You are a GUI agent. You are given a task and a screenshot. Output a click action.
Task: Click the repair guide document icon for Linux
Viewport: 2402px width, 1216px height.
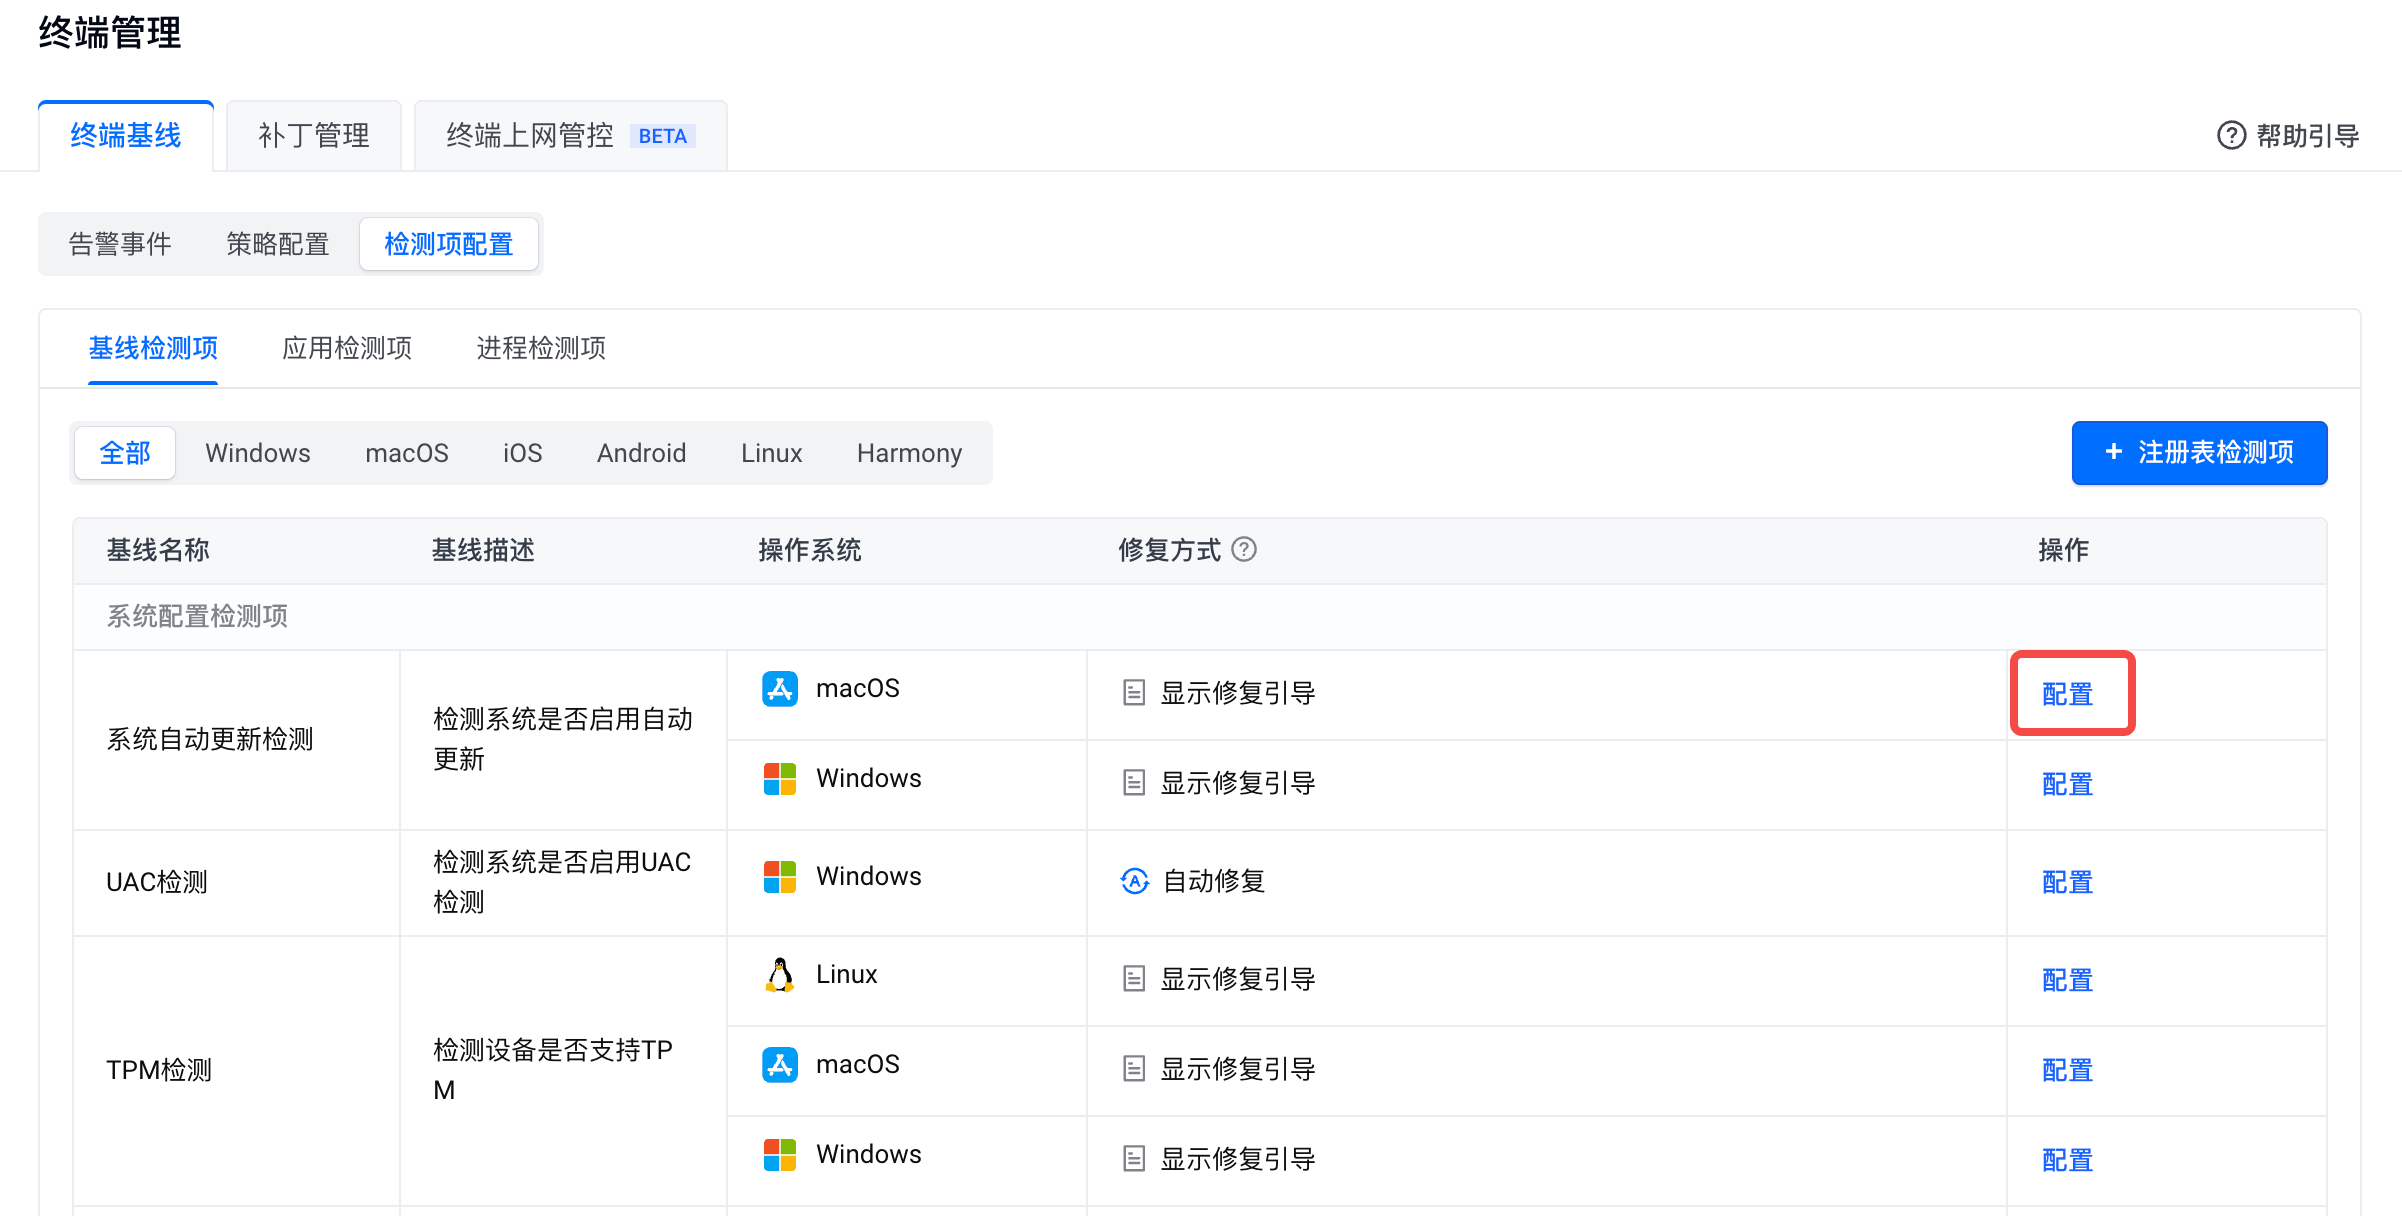click(1133, 979)
